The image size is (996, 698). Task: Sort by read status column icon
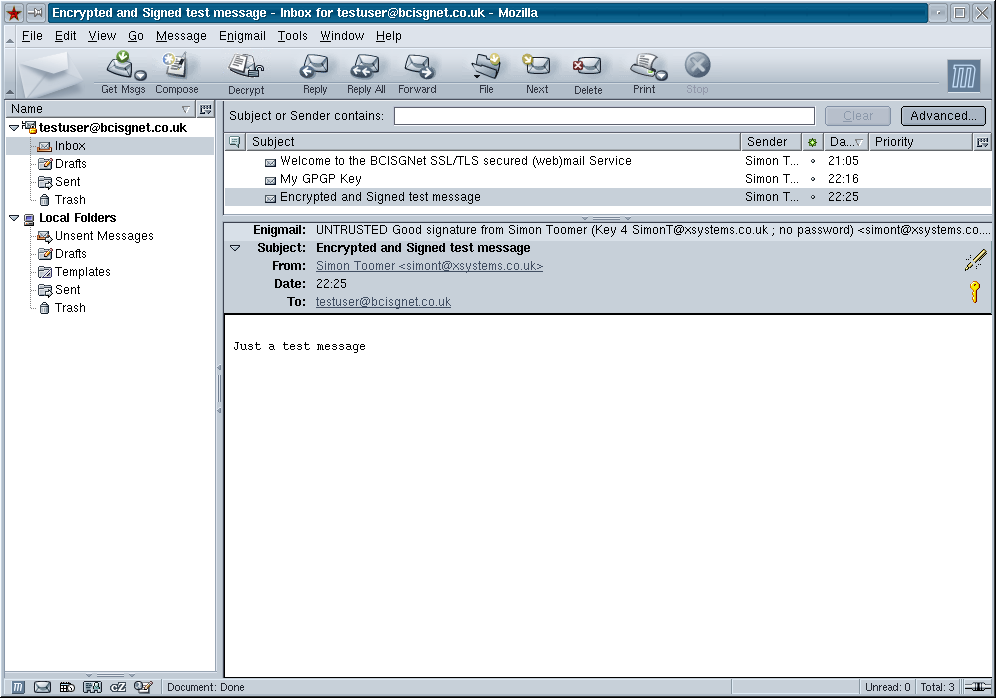coord(812,142)
